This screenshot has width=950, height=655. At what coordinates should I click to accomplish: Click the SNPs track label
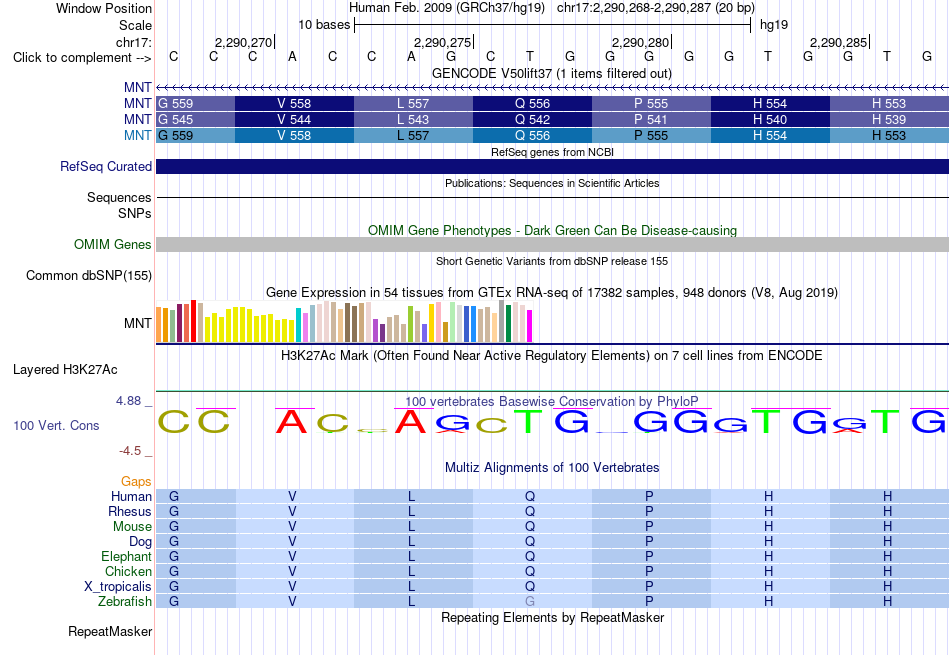135,213
